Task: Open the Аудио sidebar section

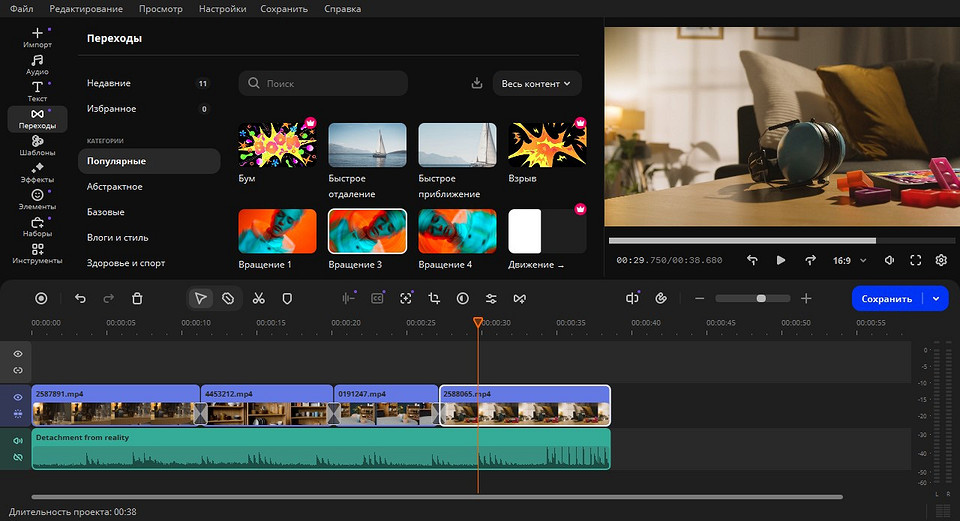Action: click(37, 64)
